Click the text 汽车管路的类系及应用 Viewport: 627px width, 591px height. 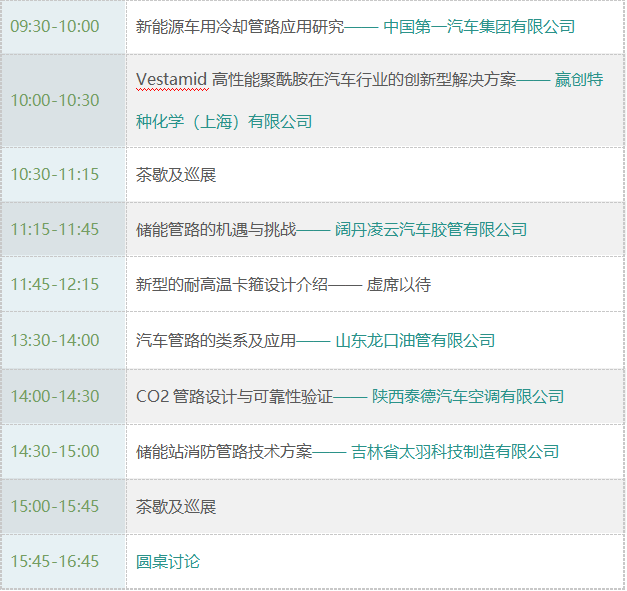pos(216,341)
